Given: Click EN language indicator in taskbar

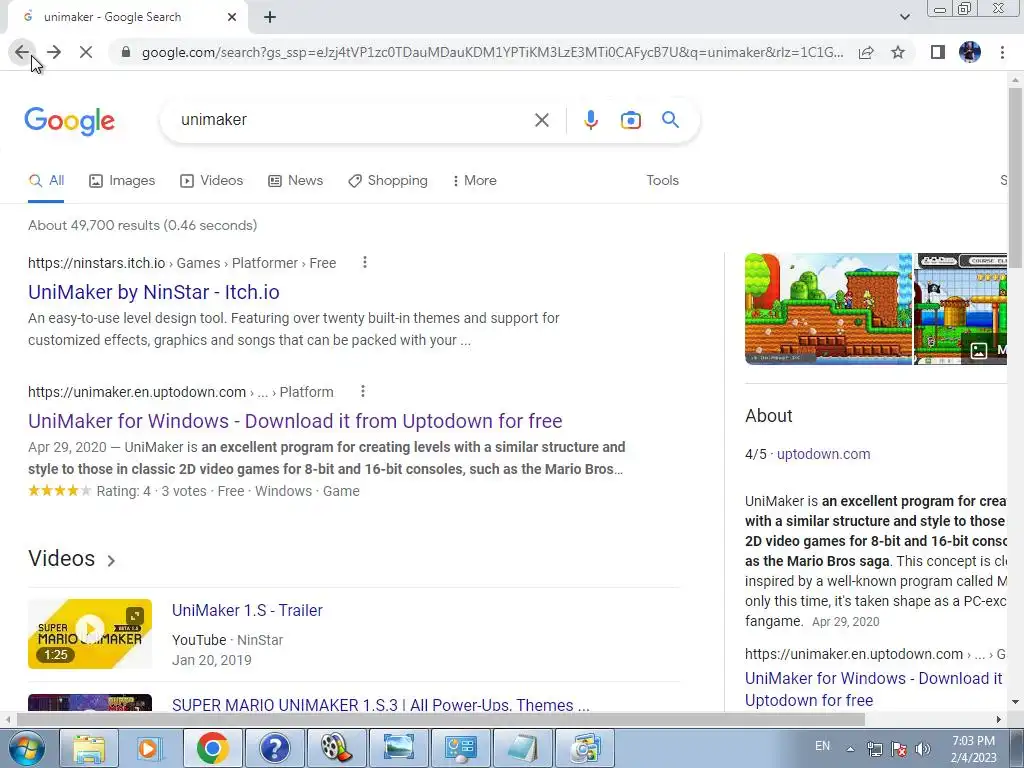Looking at the screenshot, I should pos(822,746).
